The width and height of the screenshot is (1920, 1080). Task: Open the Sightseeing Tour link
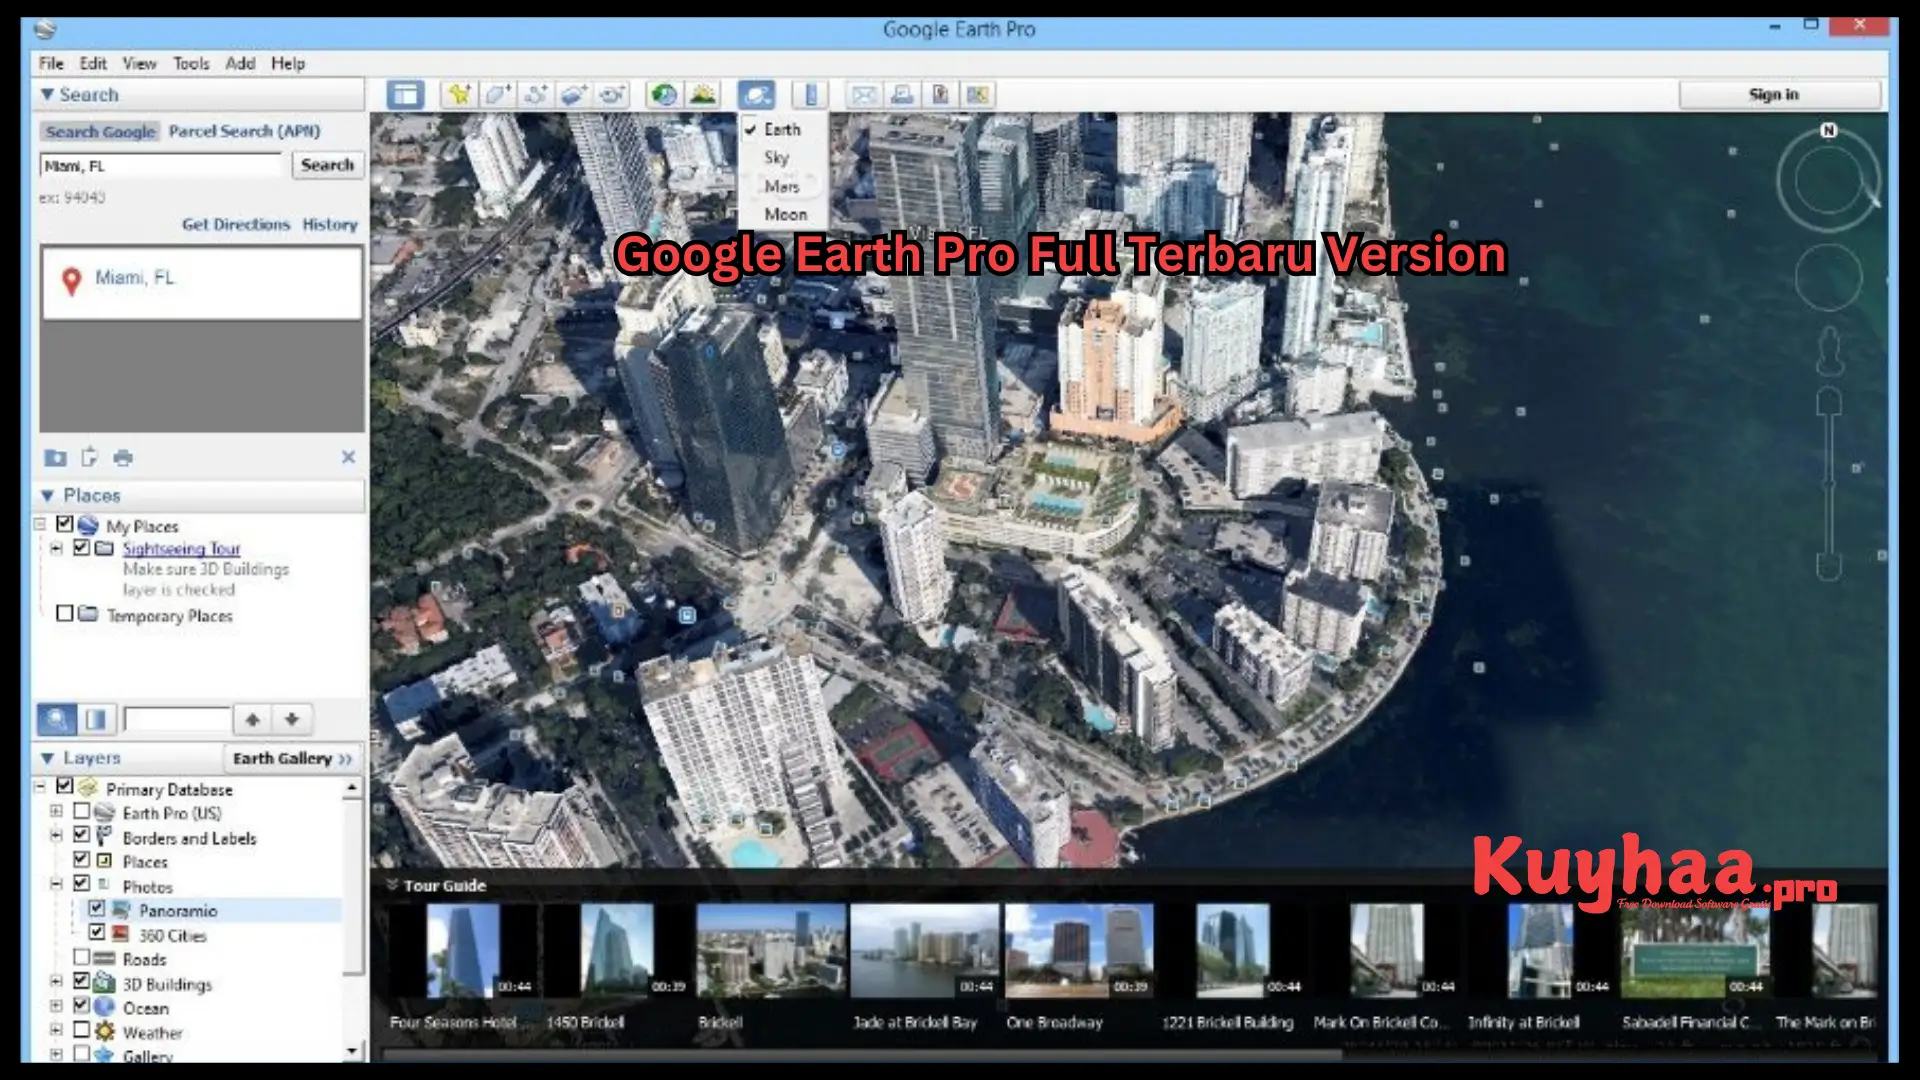181,549
